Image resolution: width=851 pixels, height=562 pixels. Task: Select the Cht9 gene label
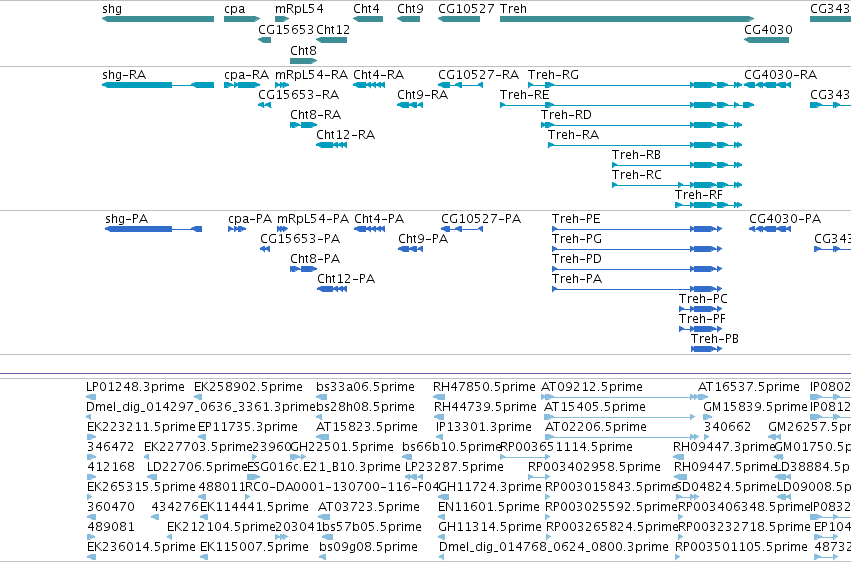[x=410, y=9]
